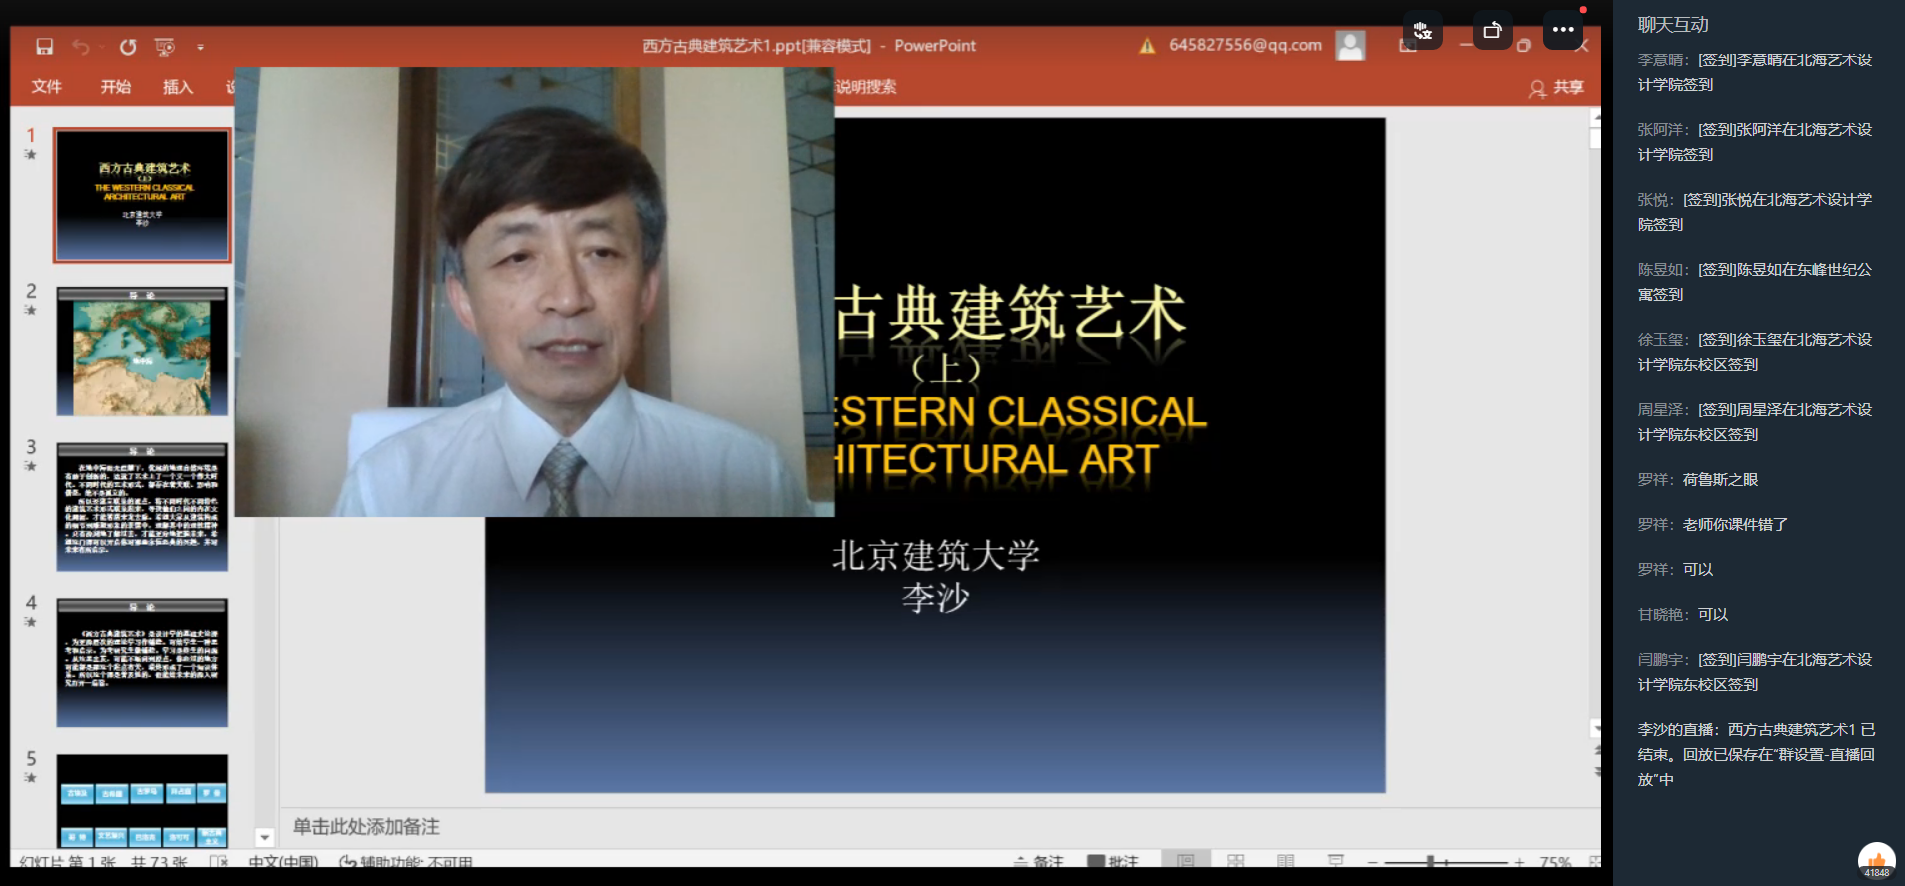Click the 共享 share button

tap(1557, 88)
